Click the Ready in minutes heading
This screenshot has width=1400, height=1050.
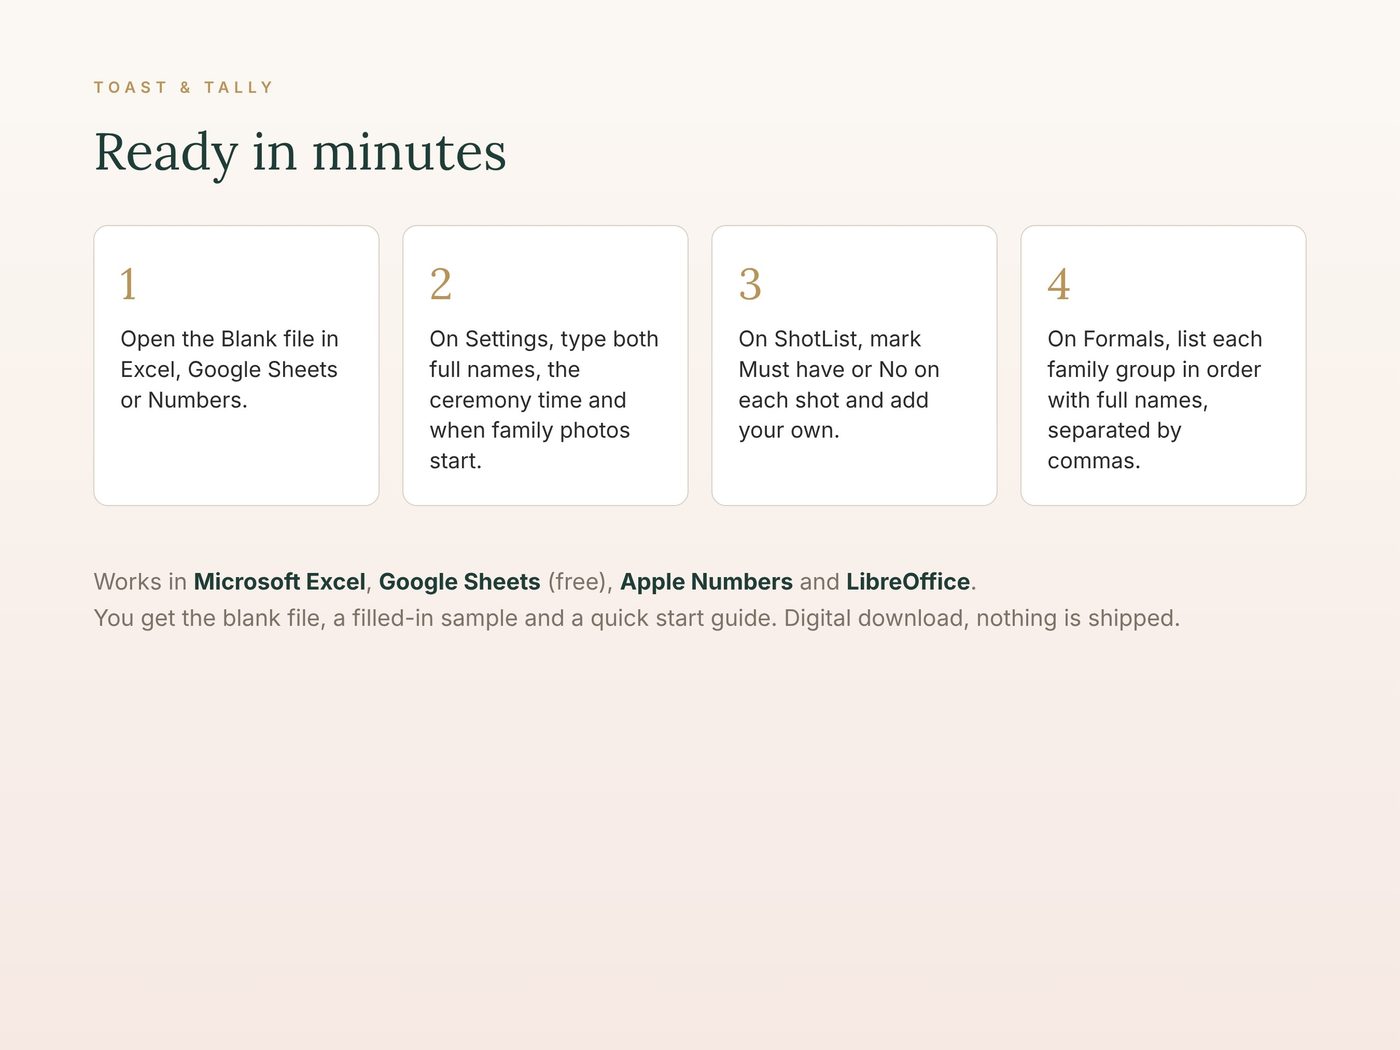coord(300,153)
